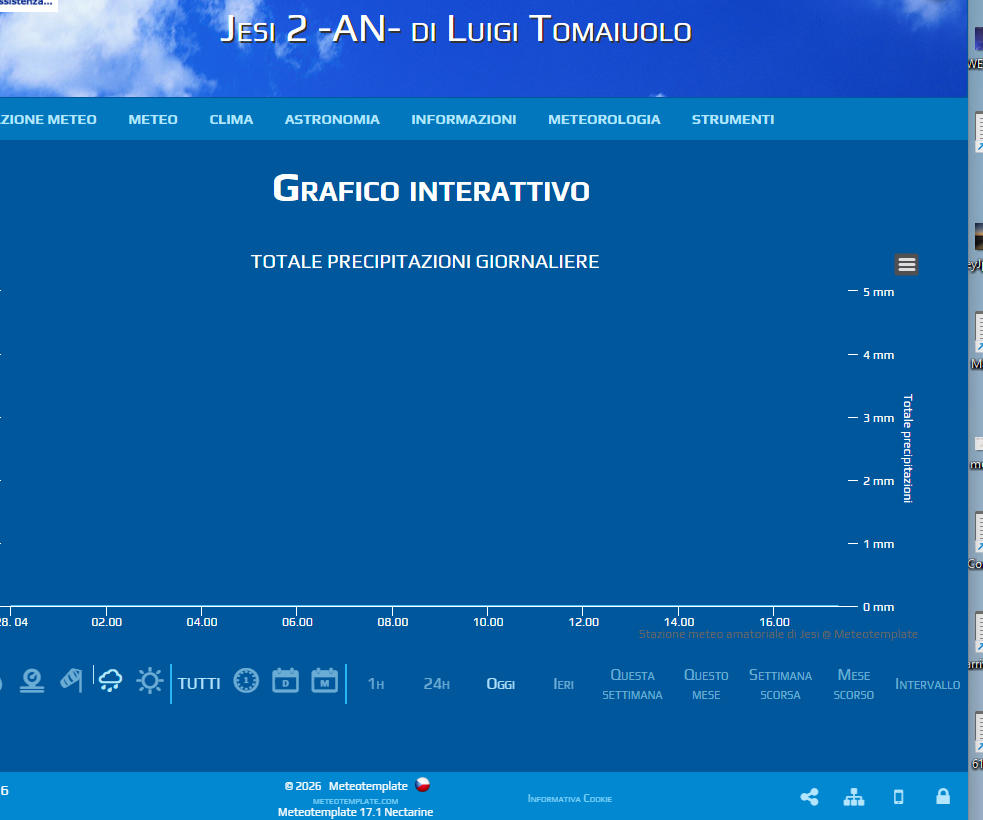The height and width of the screenshot is (820, 983).
Task: Click the padlock login icon
Action: pyautogui.click(x=942, y=797)
